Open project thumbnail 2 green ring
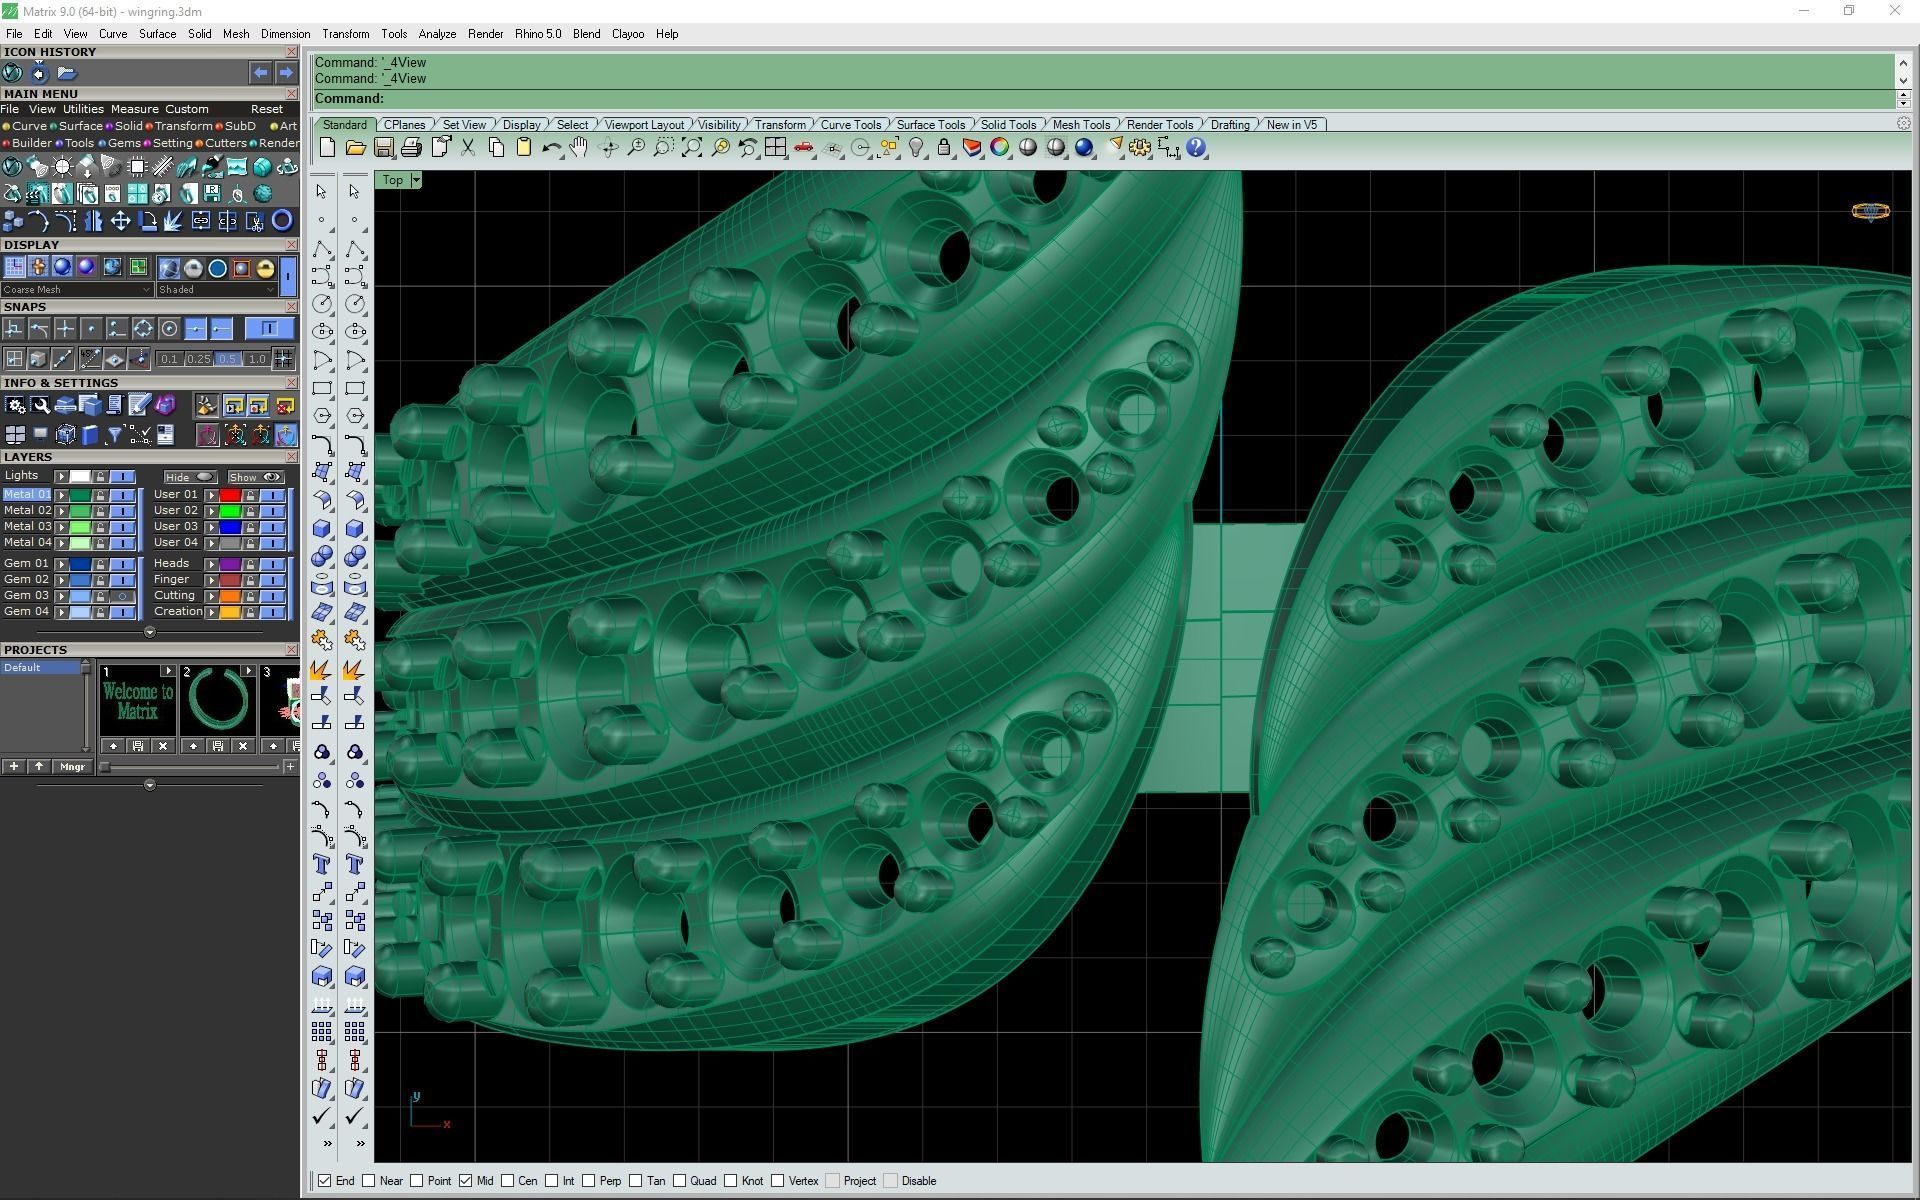The width and height of the screenshot is (1920, 1200). (x=218, y=700)
